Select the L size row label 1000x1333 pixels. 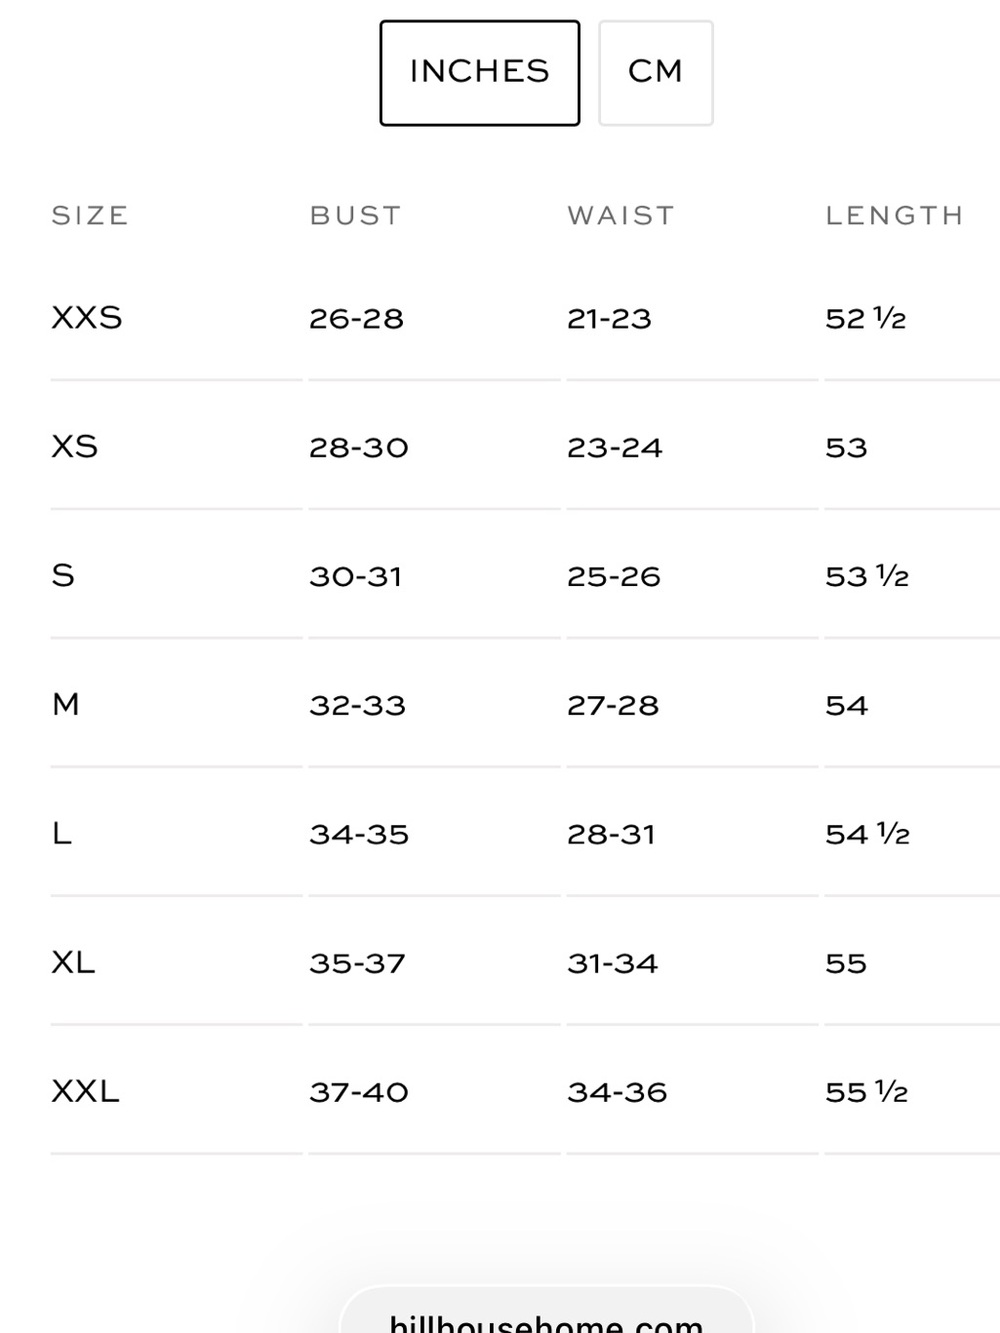click(62, 833)
